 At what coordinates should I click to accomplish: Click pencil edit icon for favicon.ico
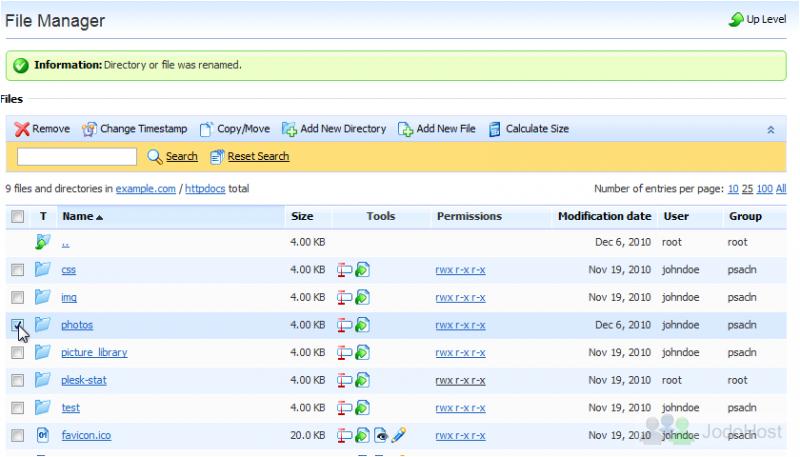398,435
